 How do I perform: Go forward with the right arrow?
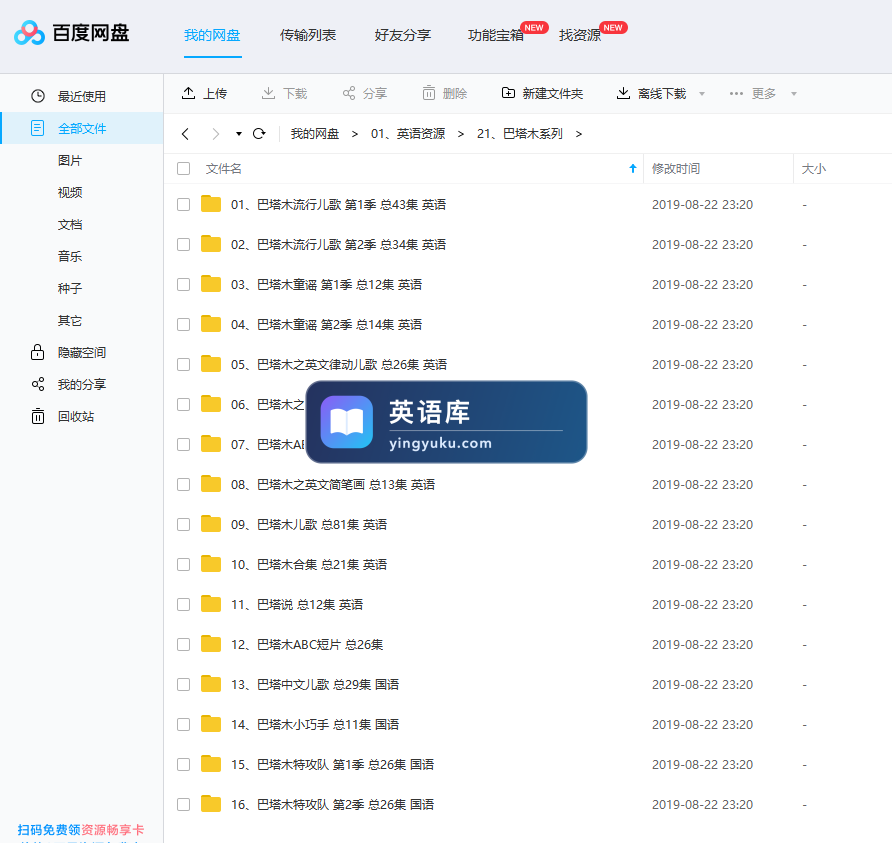(215, 134)
